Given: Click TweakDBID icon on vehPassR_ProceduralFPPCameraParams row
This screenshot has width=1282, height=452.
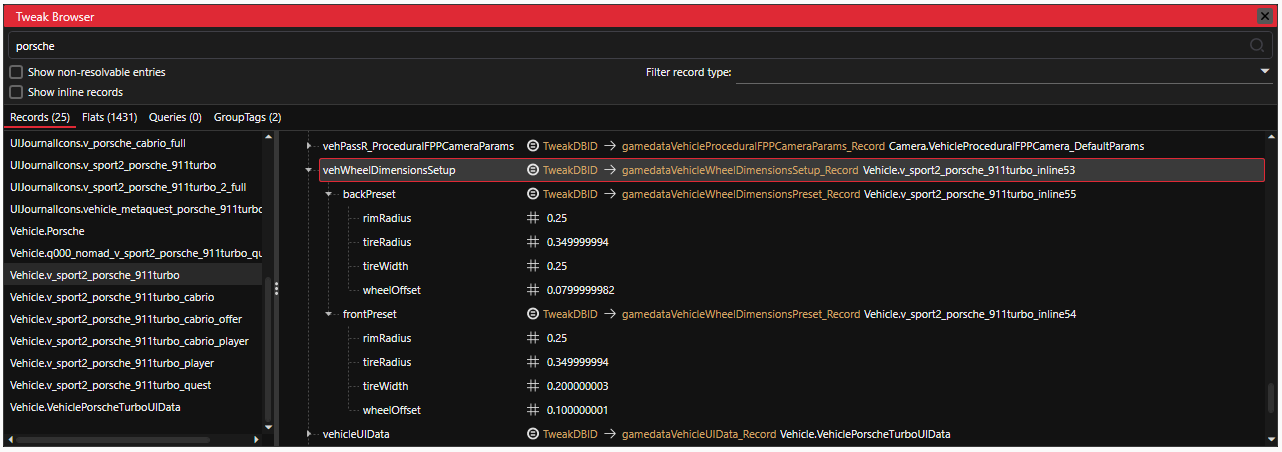Looking at the screenshot, I should 533,146.
